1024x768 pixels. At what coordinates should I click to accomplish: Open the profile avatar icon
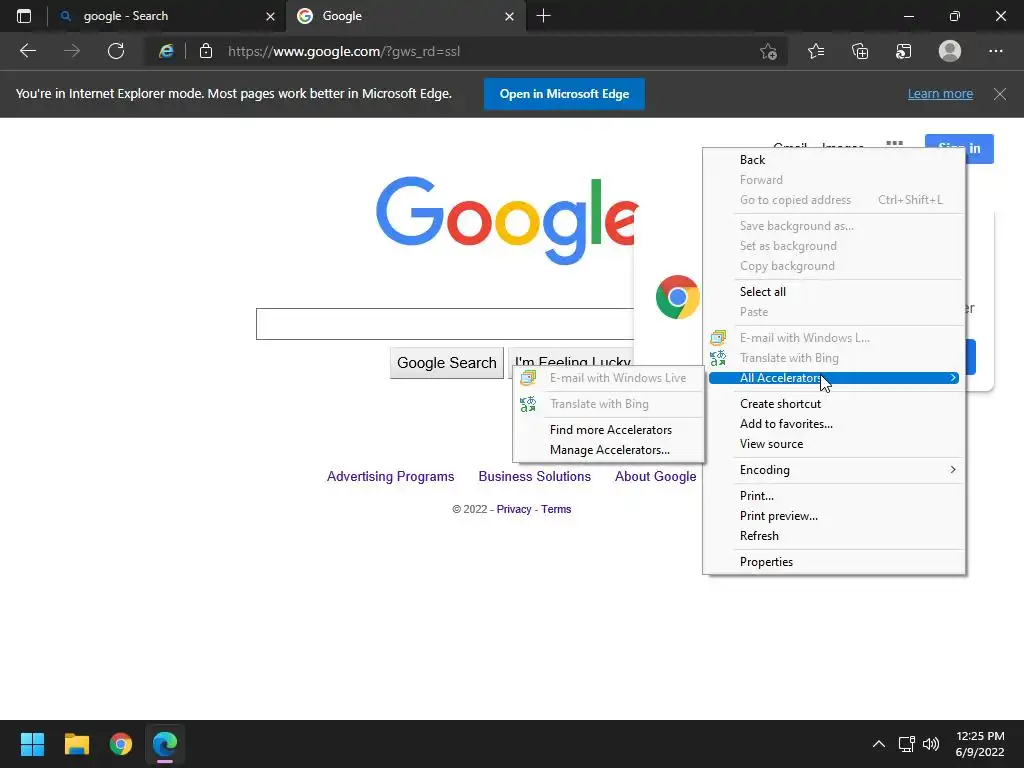tap(950, 51)
